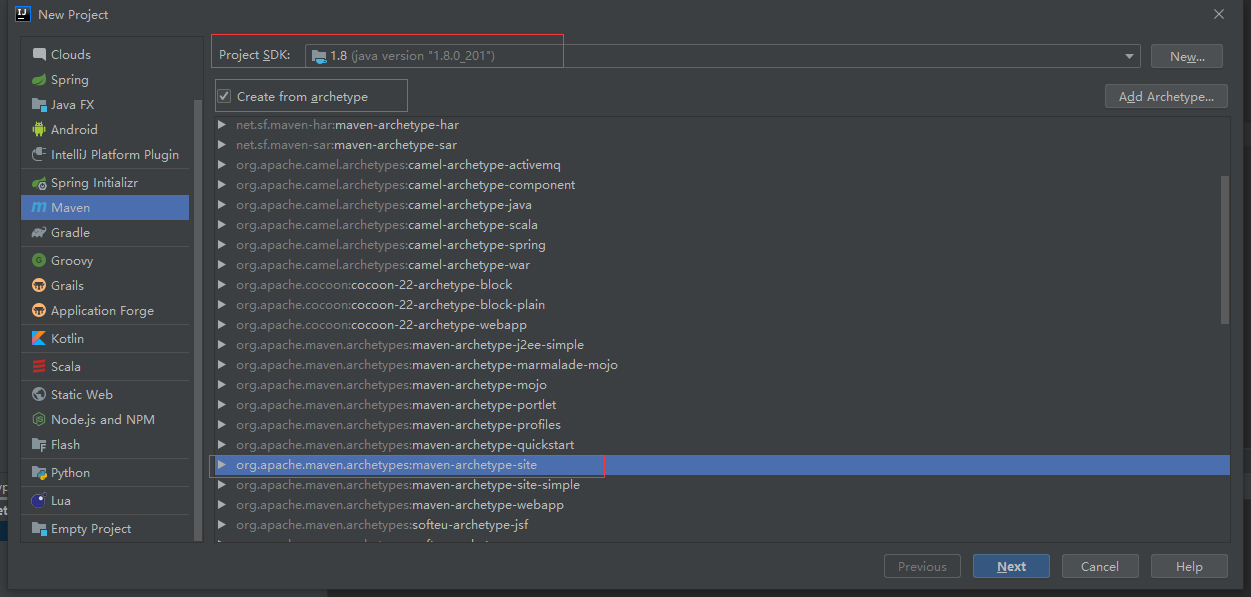The height and width of the screenshot is (597, 1251).
Task: Click the archetype list vertical scrollbar
Action: coord(1225,250)
